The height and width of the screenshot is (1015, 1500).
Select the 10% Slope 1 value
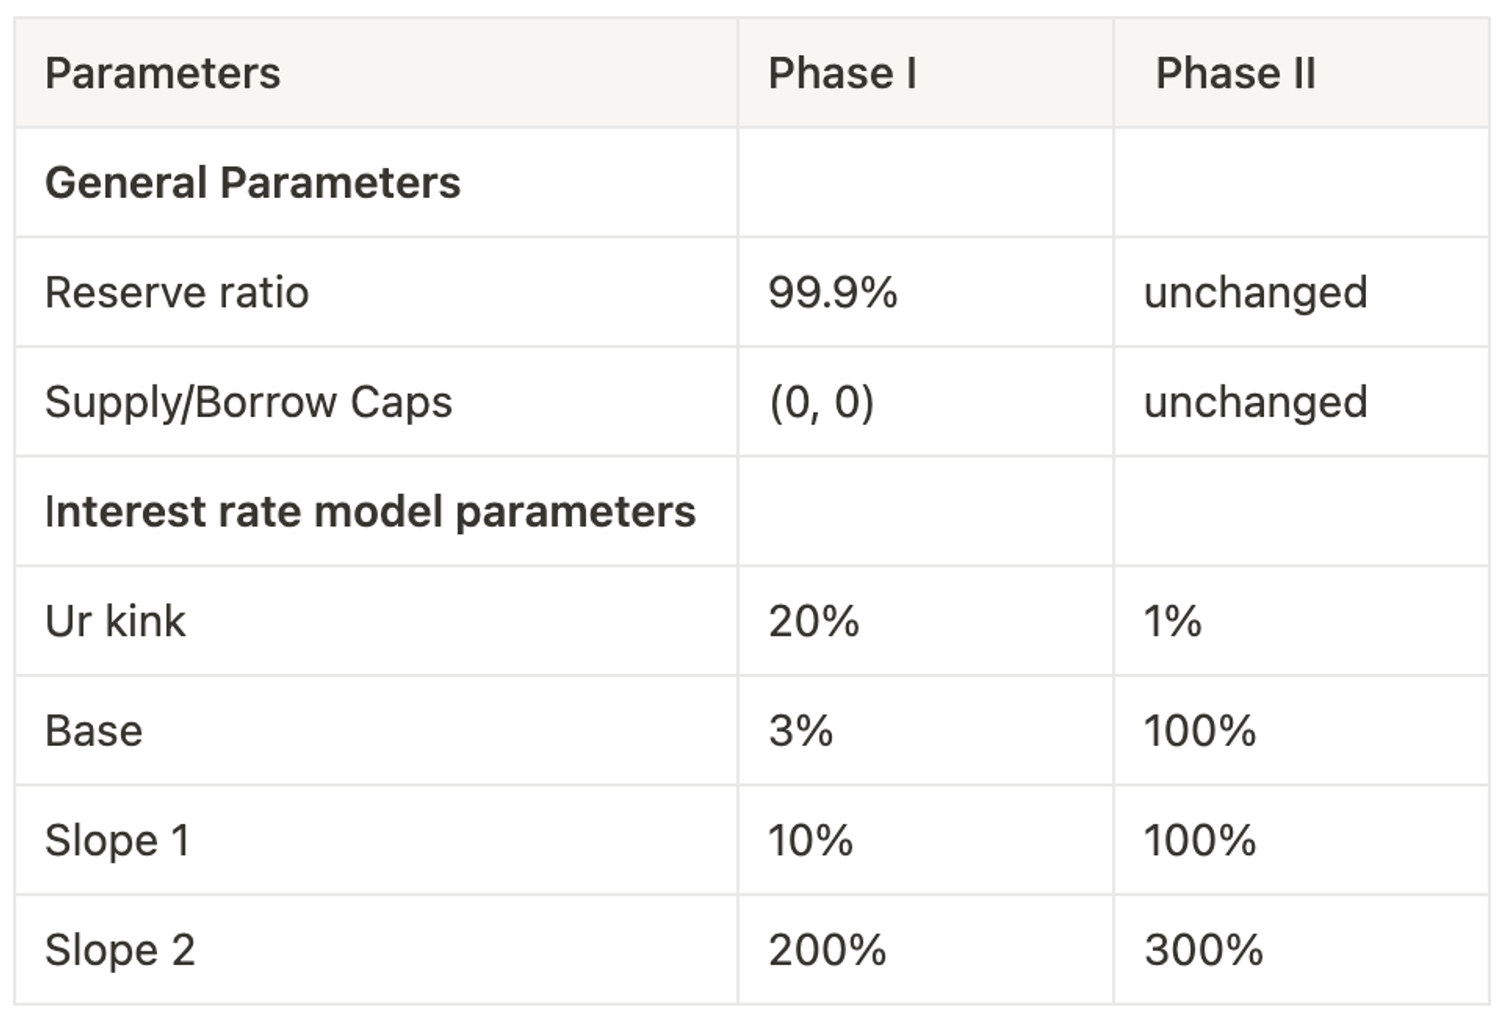click(x=811, y=840)
